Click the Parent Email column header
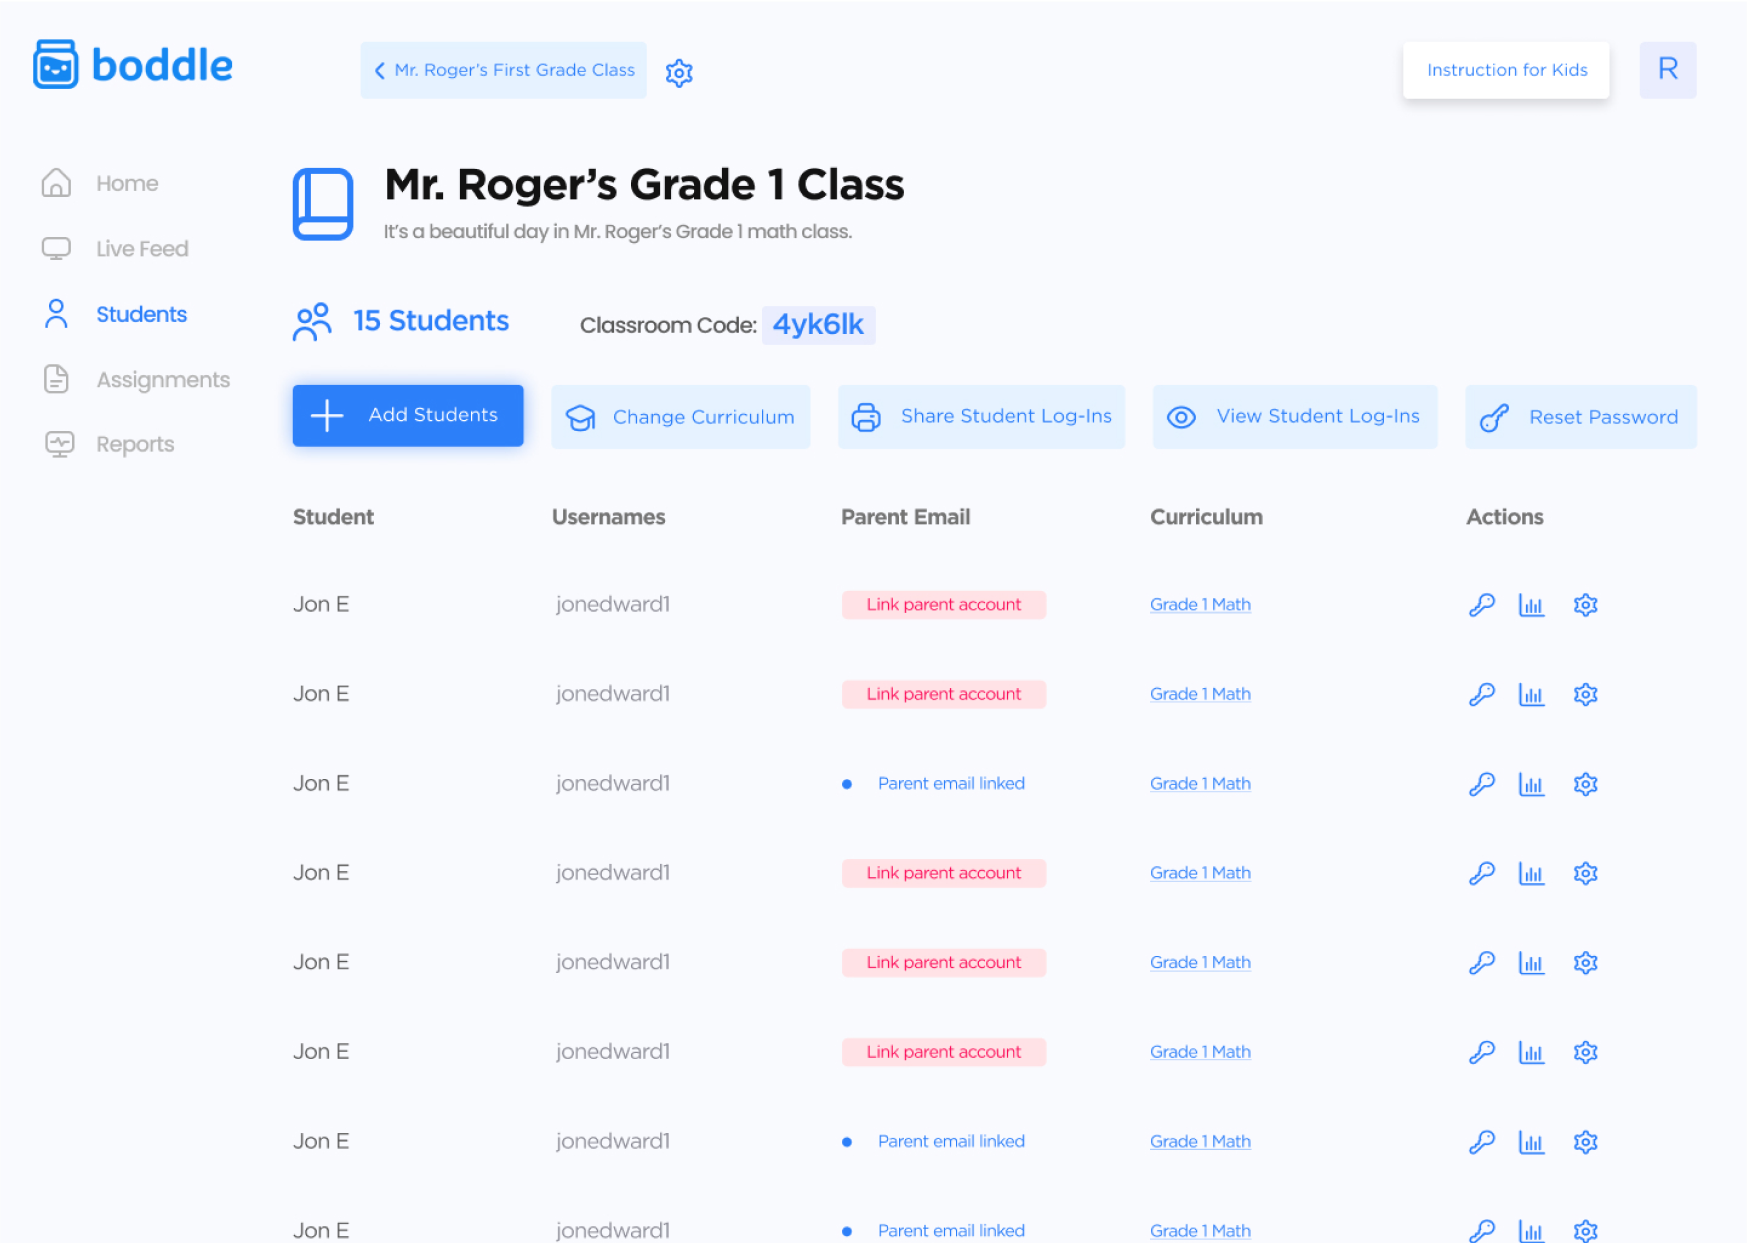The height and width of the screenshot is (1243, 1747). (906, 517)
